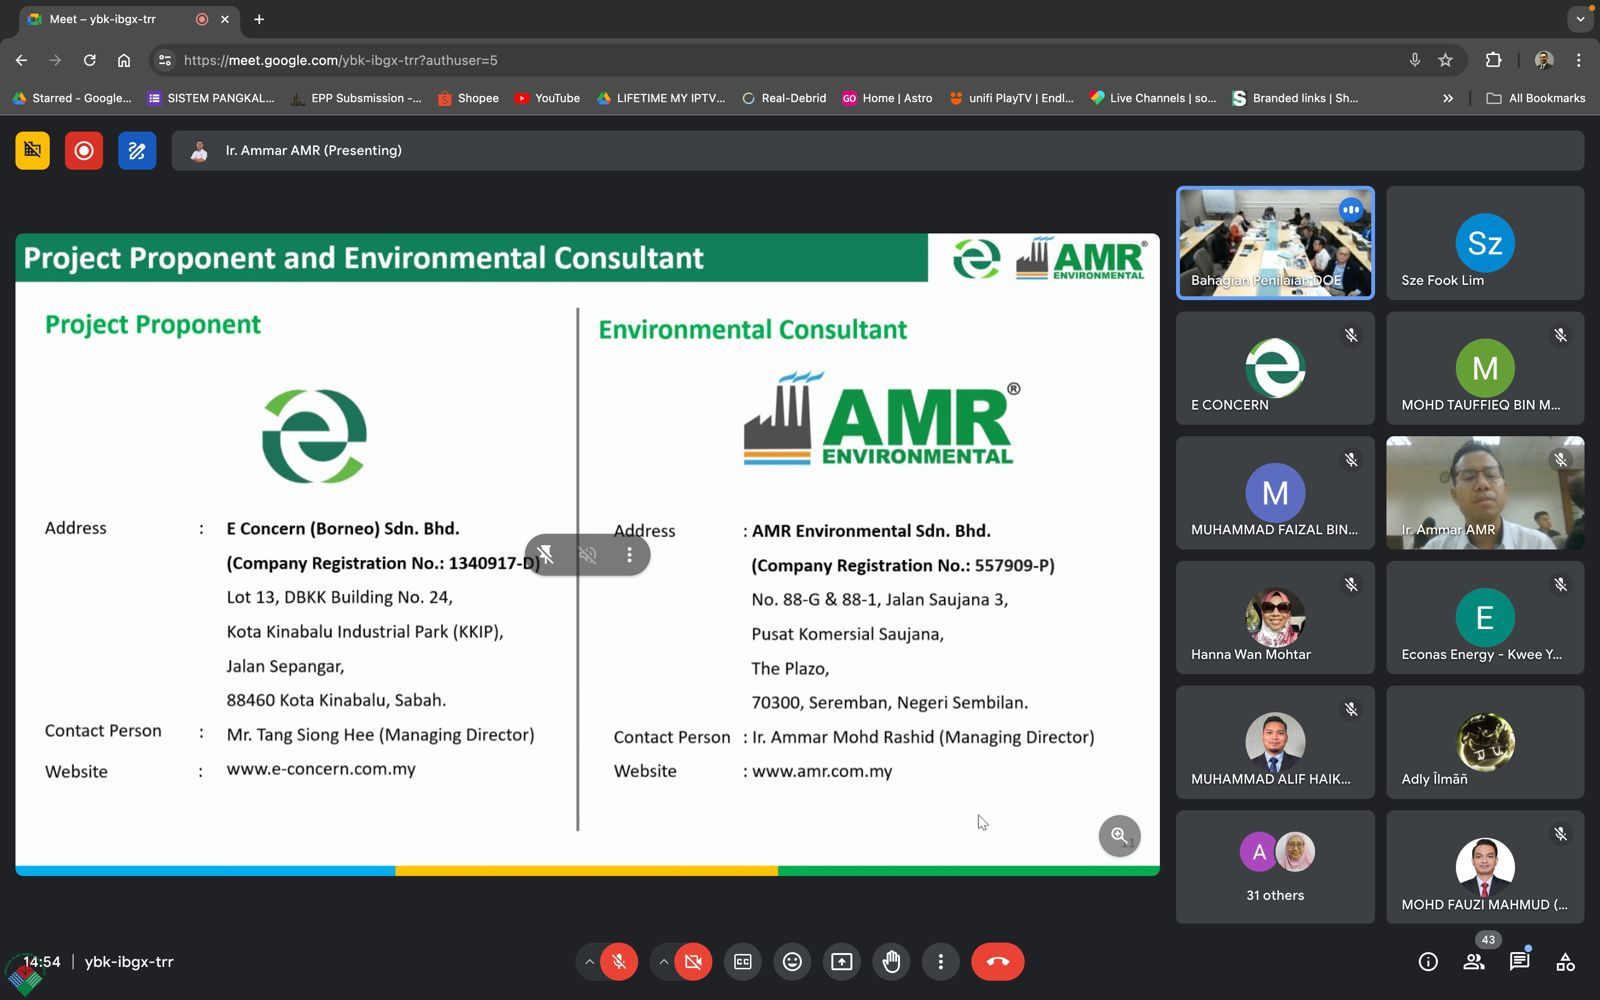Image resolution: width=1600 pixels, height=1000 pixels.
Task: Open more options on the floating presentation toolbar
Action: (629, 554)
